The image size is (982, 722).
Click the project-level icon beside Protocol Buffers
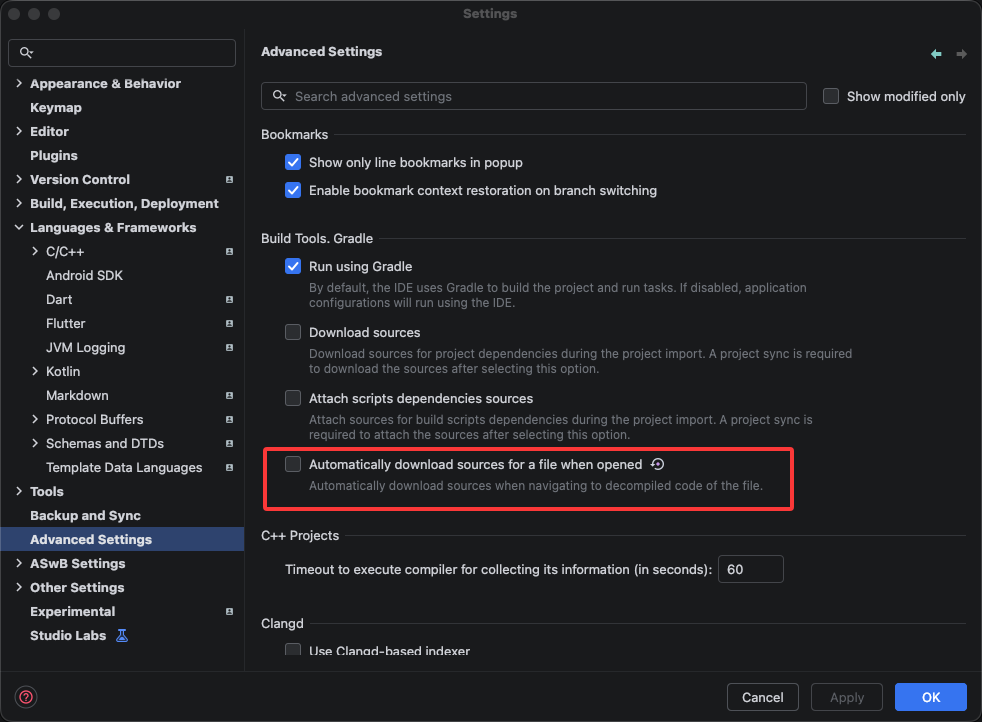229,420
